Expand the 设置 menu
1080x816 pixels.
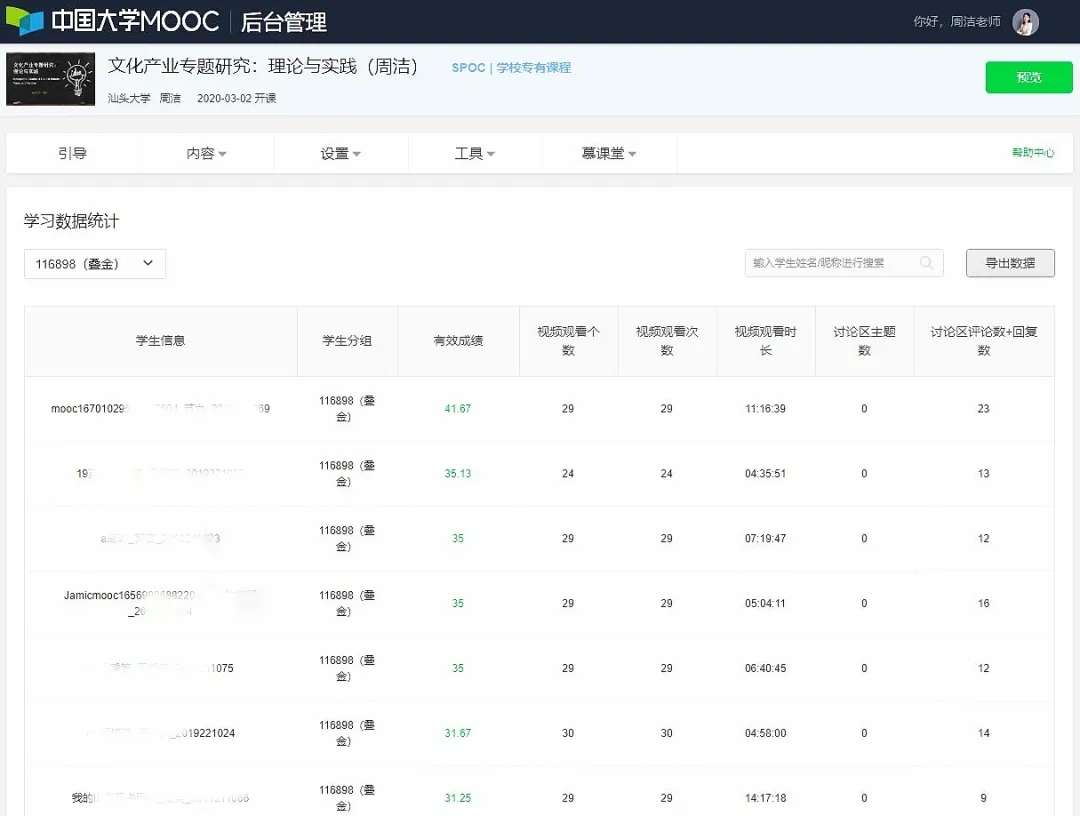(340, 154)
